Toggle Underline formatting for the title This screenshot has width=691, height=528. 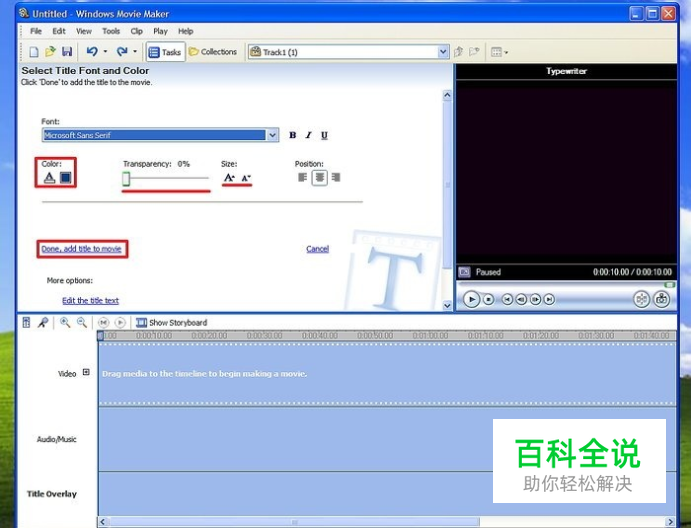[324, 135]
